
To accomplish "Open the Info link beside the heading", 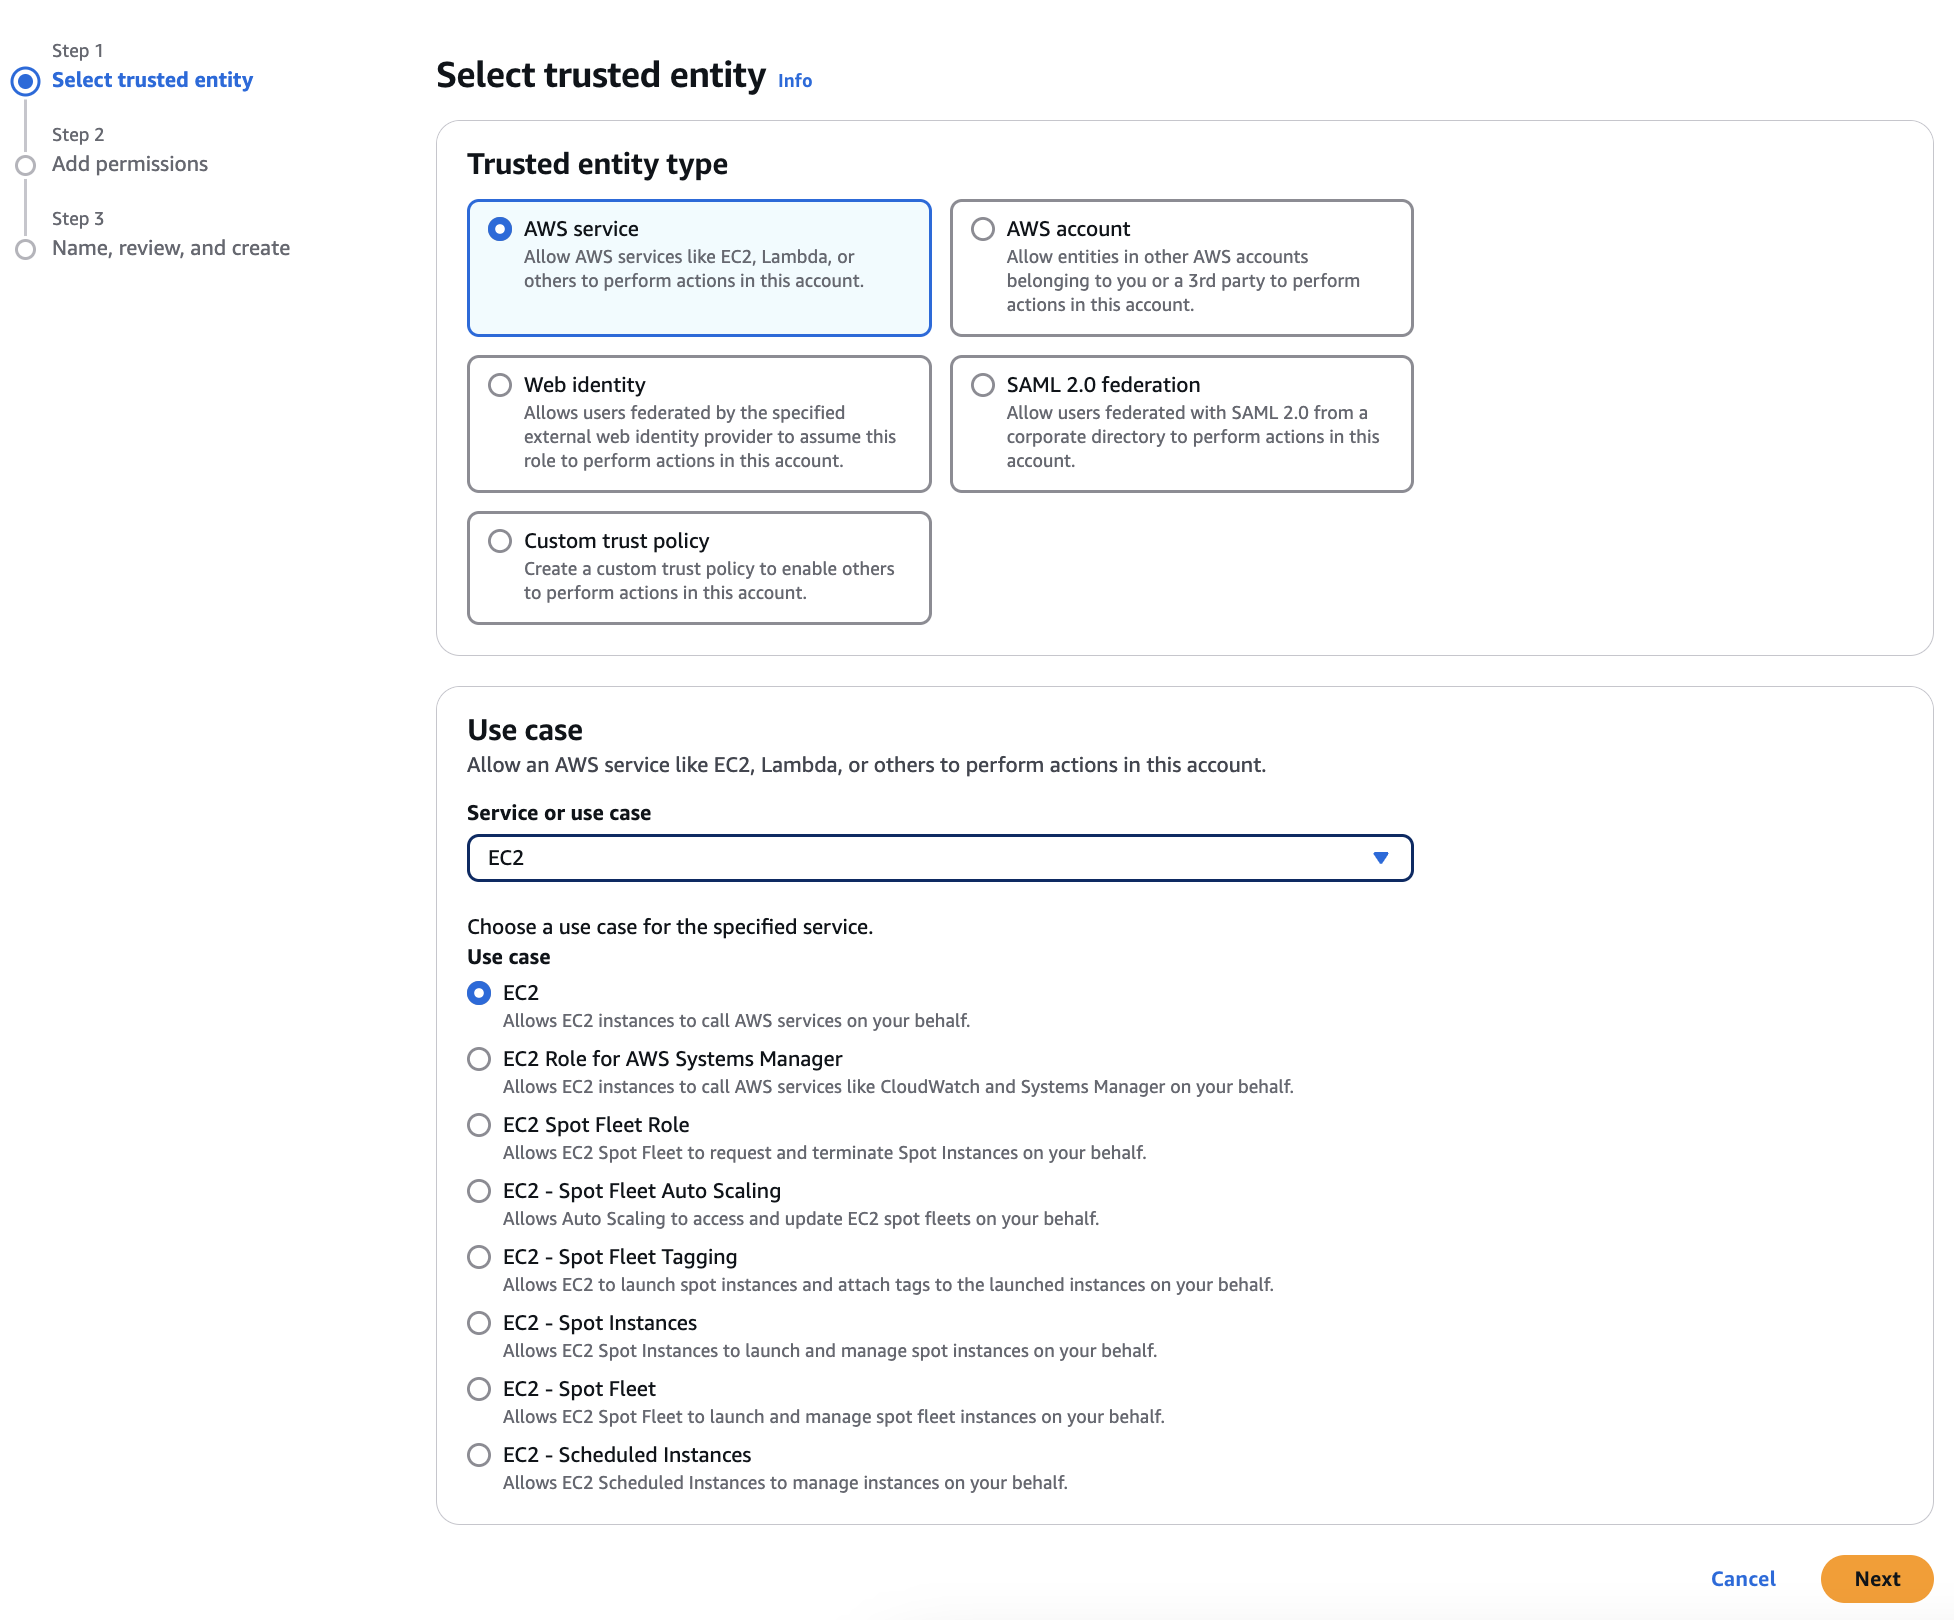I will pos(795,81).
